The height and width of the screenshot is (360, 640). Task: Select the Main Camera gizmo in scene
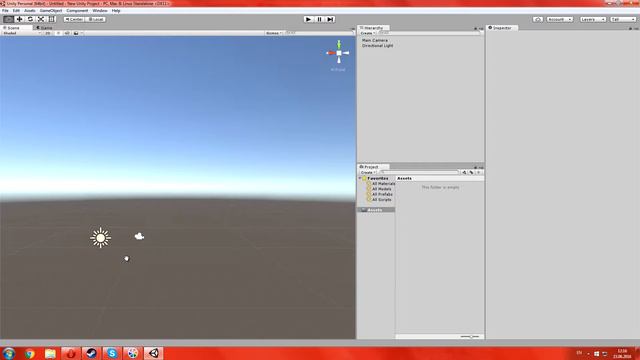139,236
